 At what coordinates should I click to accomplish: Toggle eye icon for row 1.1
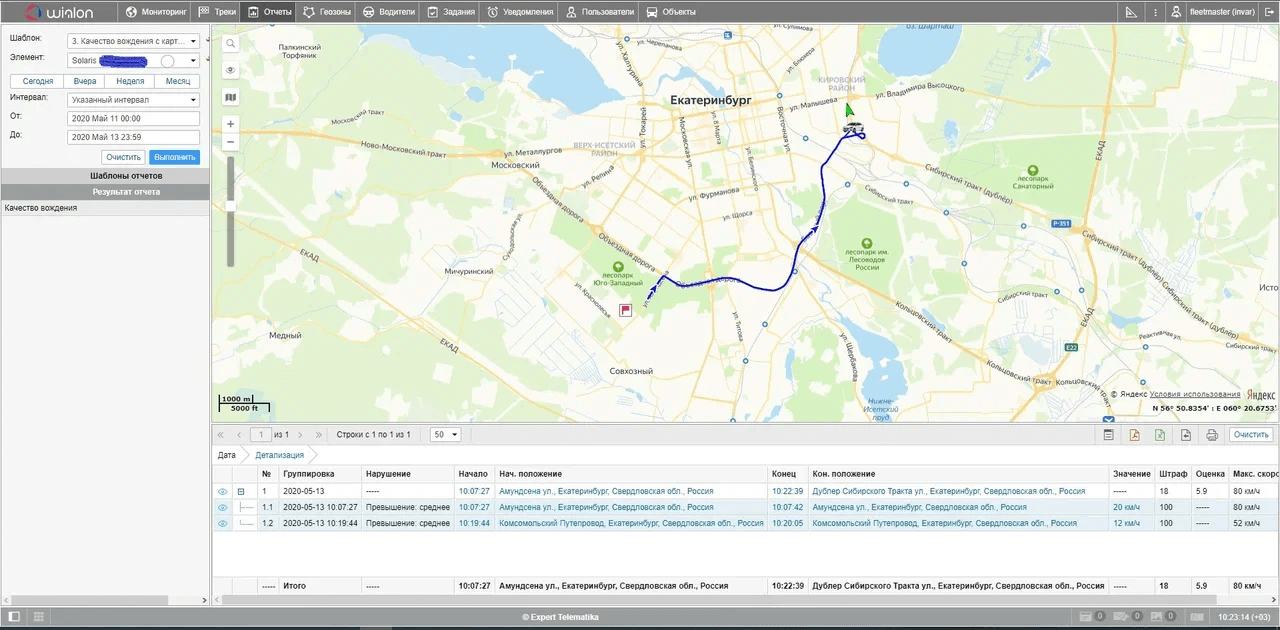(x=222, y=507)
